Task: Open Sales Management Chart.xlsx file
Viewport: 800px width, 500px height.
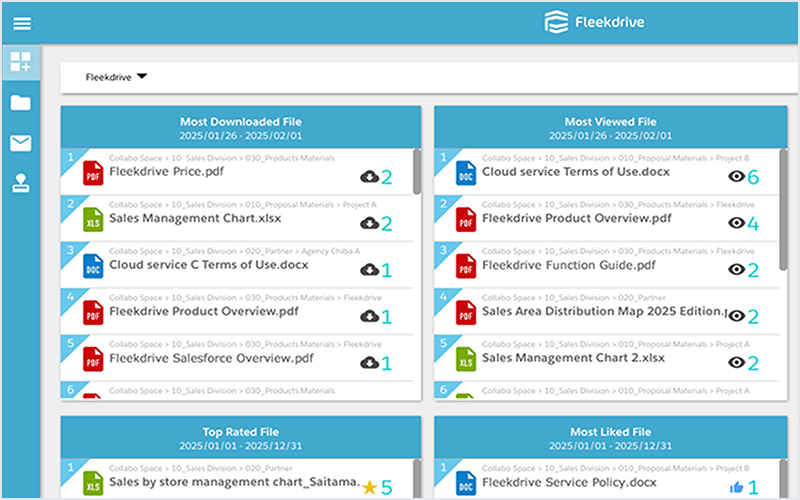Action: pos(195,218)
